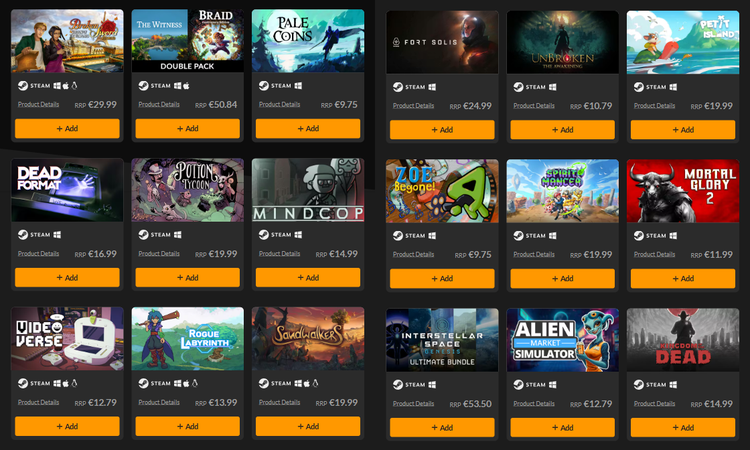Add Interstellar Space Ultimate Bundle
This screenshot has width=750, height=450.
tap(442, 428)
